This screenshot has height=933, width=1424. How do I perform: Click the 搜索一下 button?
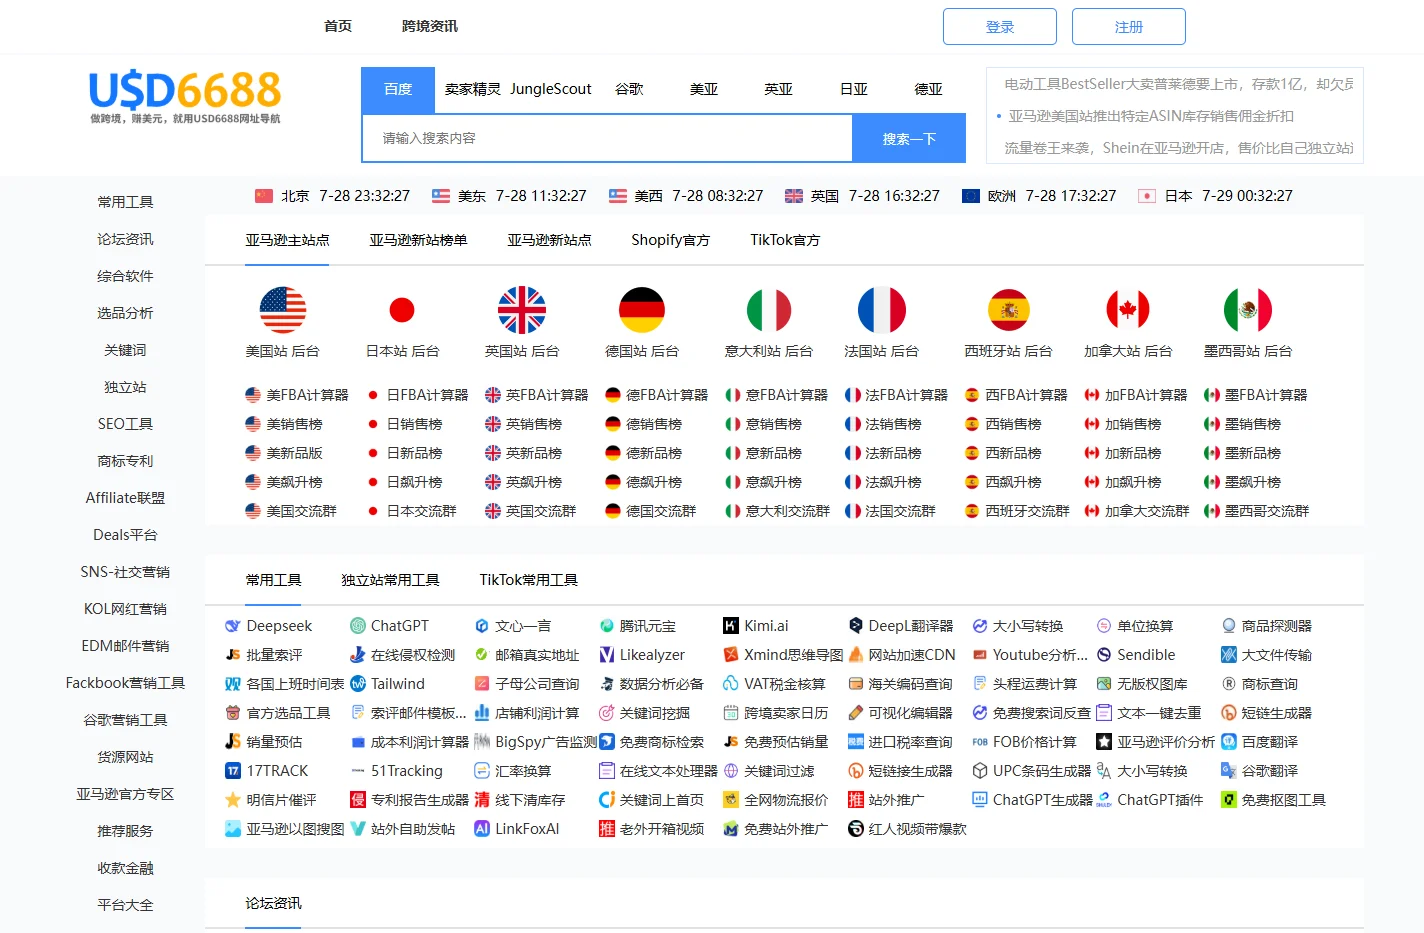point(909,138)
